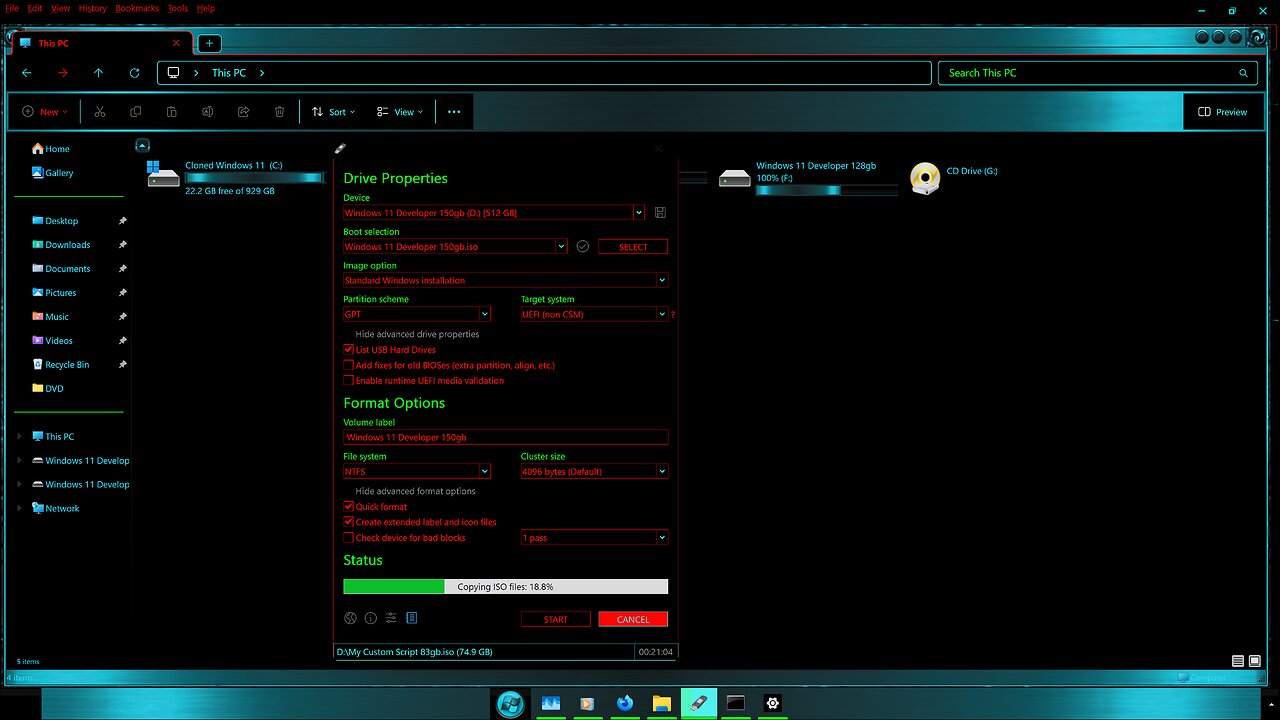Toggle the Preview pane button
The image size is (1280, 720).
(x=1222, y=112)
